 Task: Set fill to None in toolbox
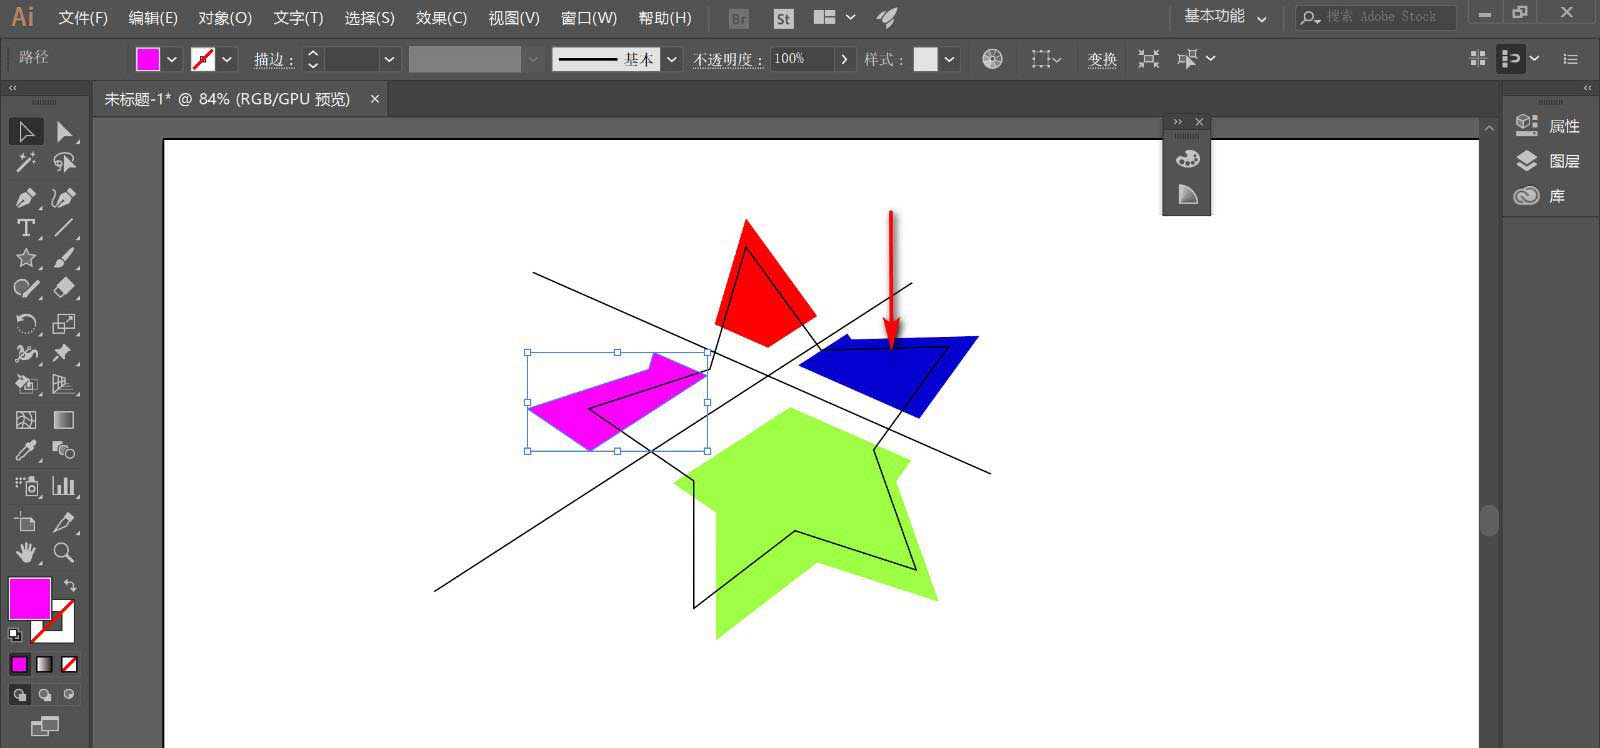point(69,664)
